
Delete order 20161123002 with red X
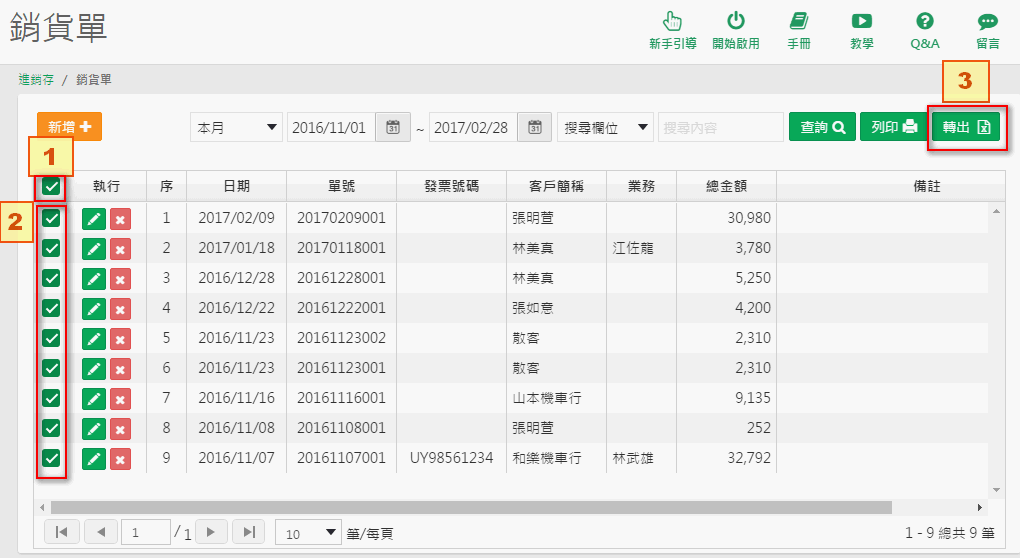[x=120, y=339]
